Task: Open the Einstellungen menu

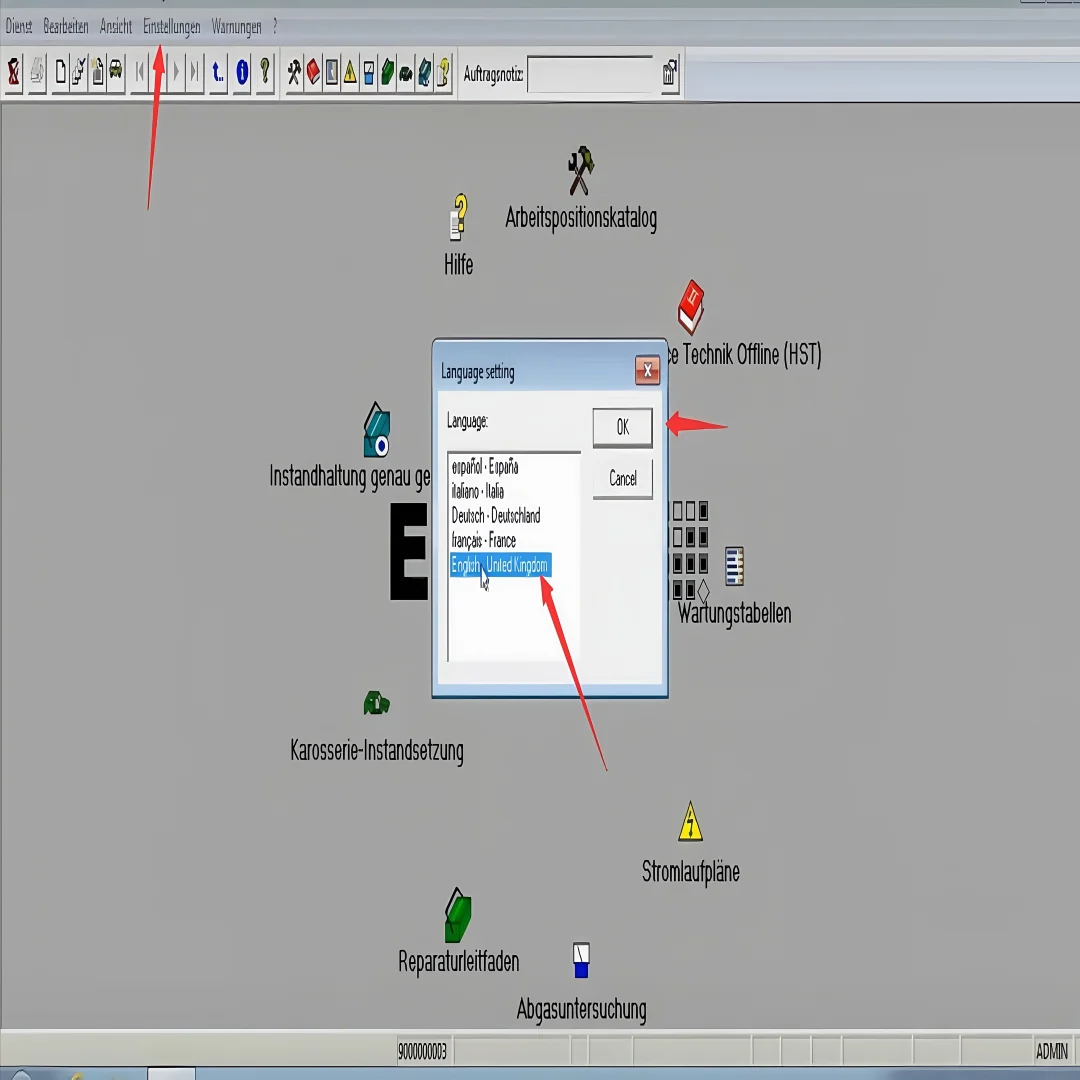Action: pyautogui.click(x=171, y=27)
